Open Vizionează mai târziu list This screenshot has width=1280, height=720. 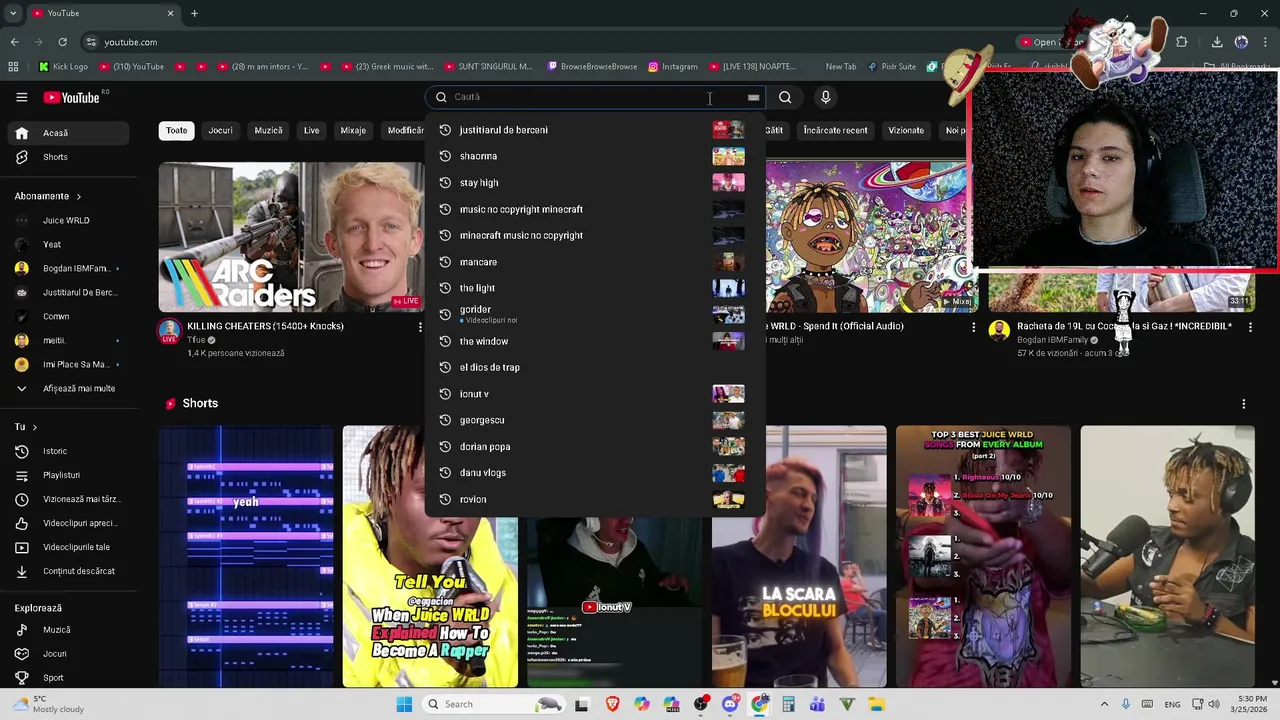point(68,499)
